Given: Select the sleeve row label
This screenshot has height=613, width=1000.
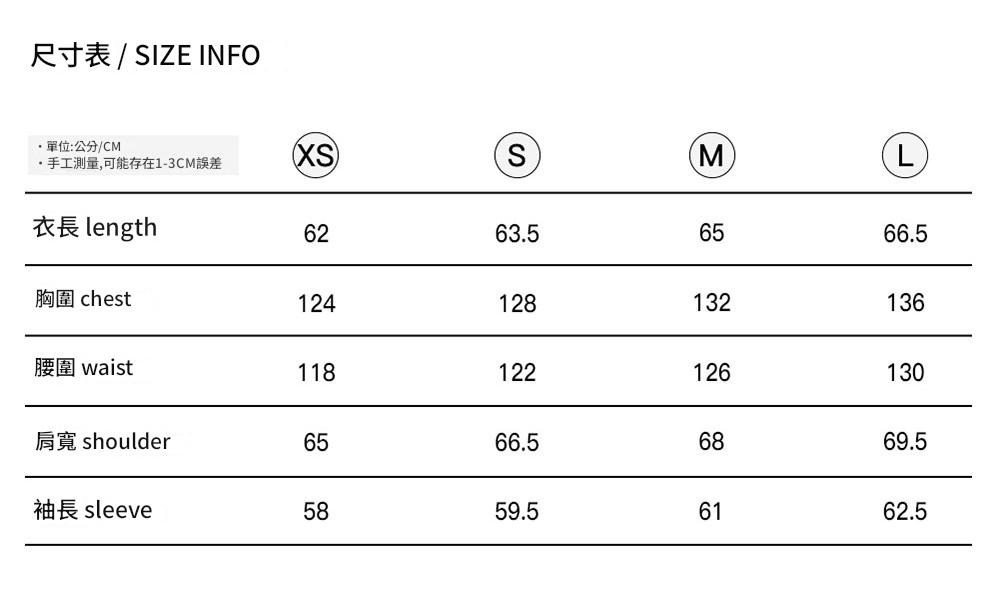Looking at the screenshot, I should pyautogui.click(x=93, y=511).
